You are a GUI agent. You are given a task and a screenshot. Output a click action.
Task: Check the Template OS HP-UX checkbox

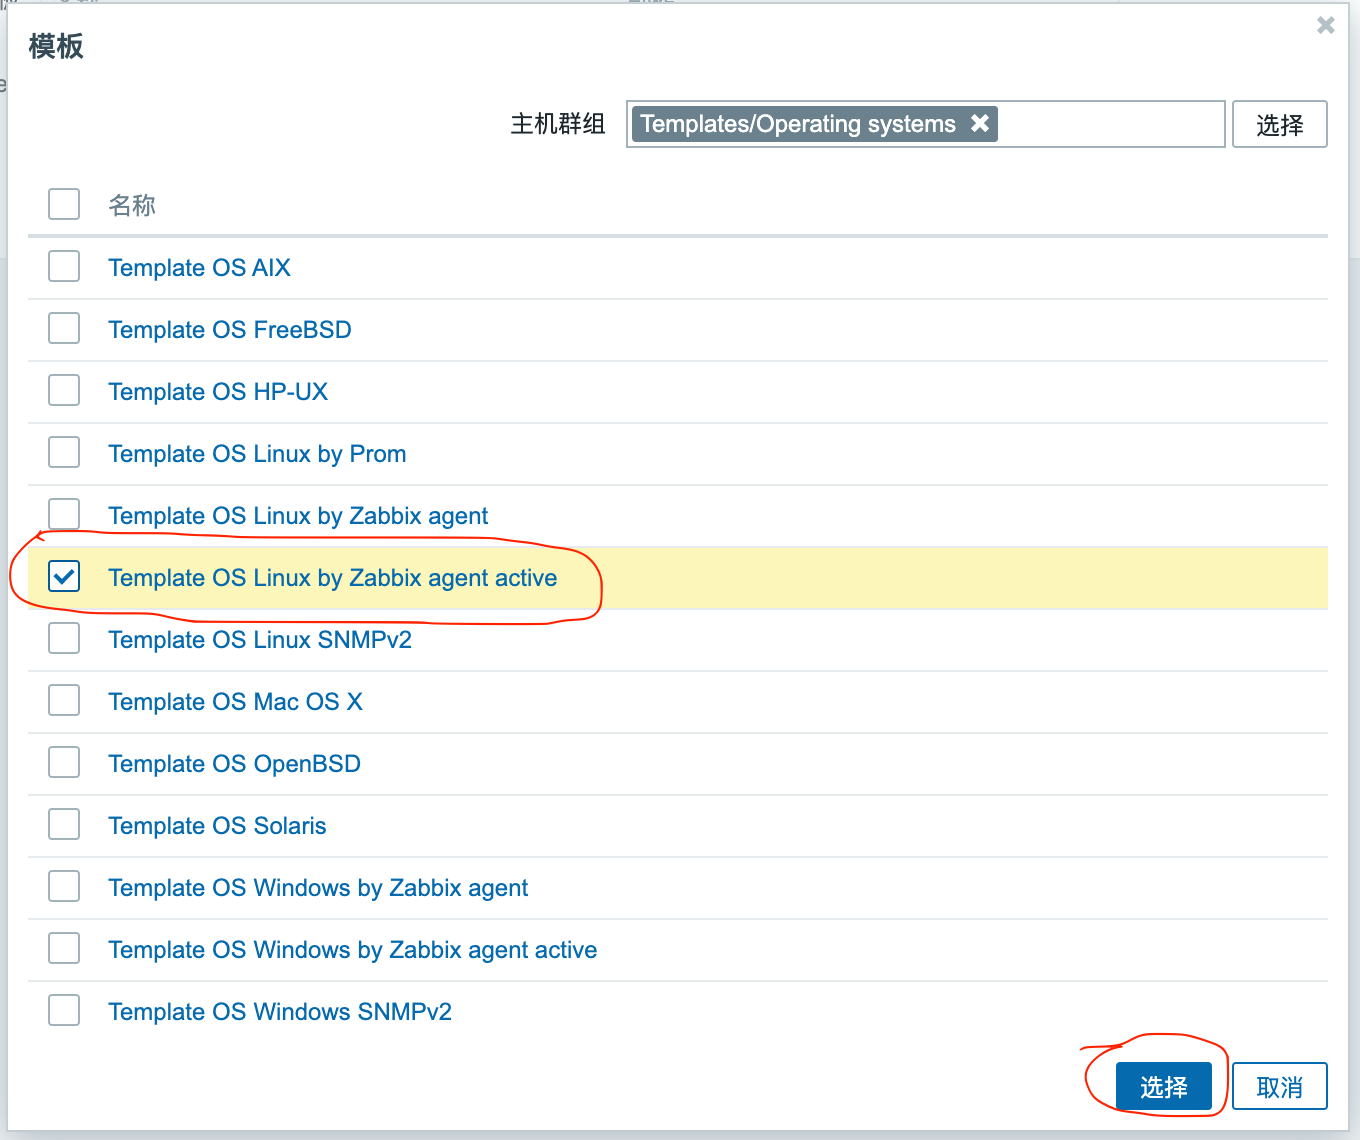click(x=64, y=390)
